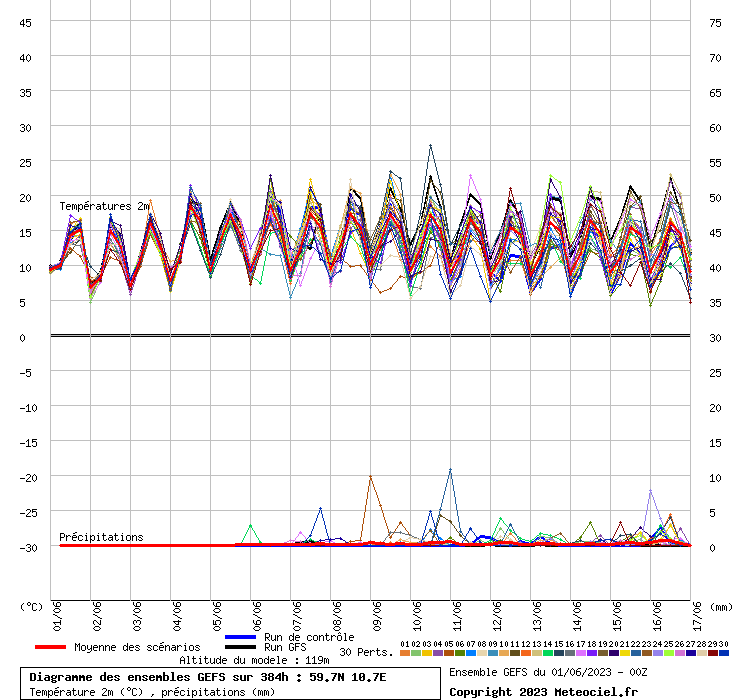Click the 03/06 date label
Screen dimensions: 740x700
click(x=137, y=616)
